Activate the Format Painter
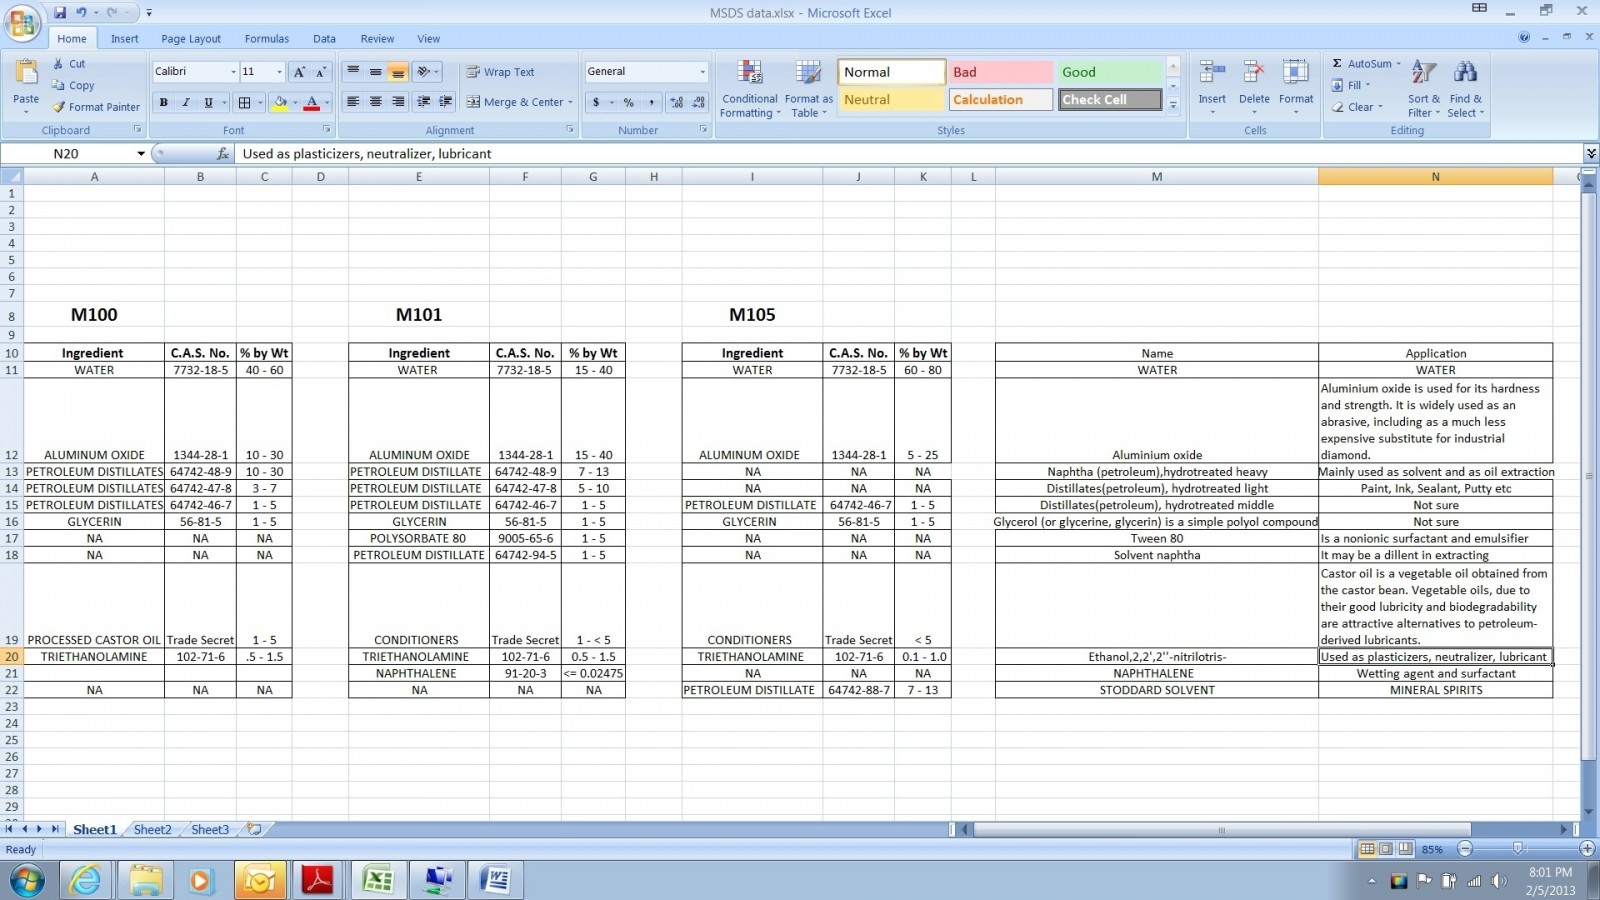Image resolution: width=1600 pixels, height=900 pixels. click(x=96, y=107)
